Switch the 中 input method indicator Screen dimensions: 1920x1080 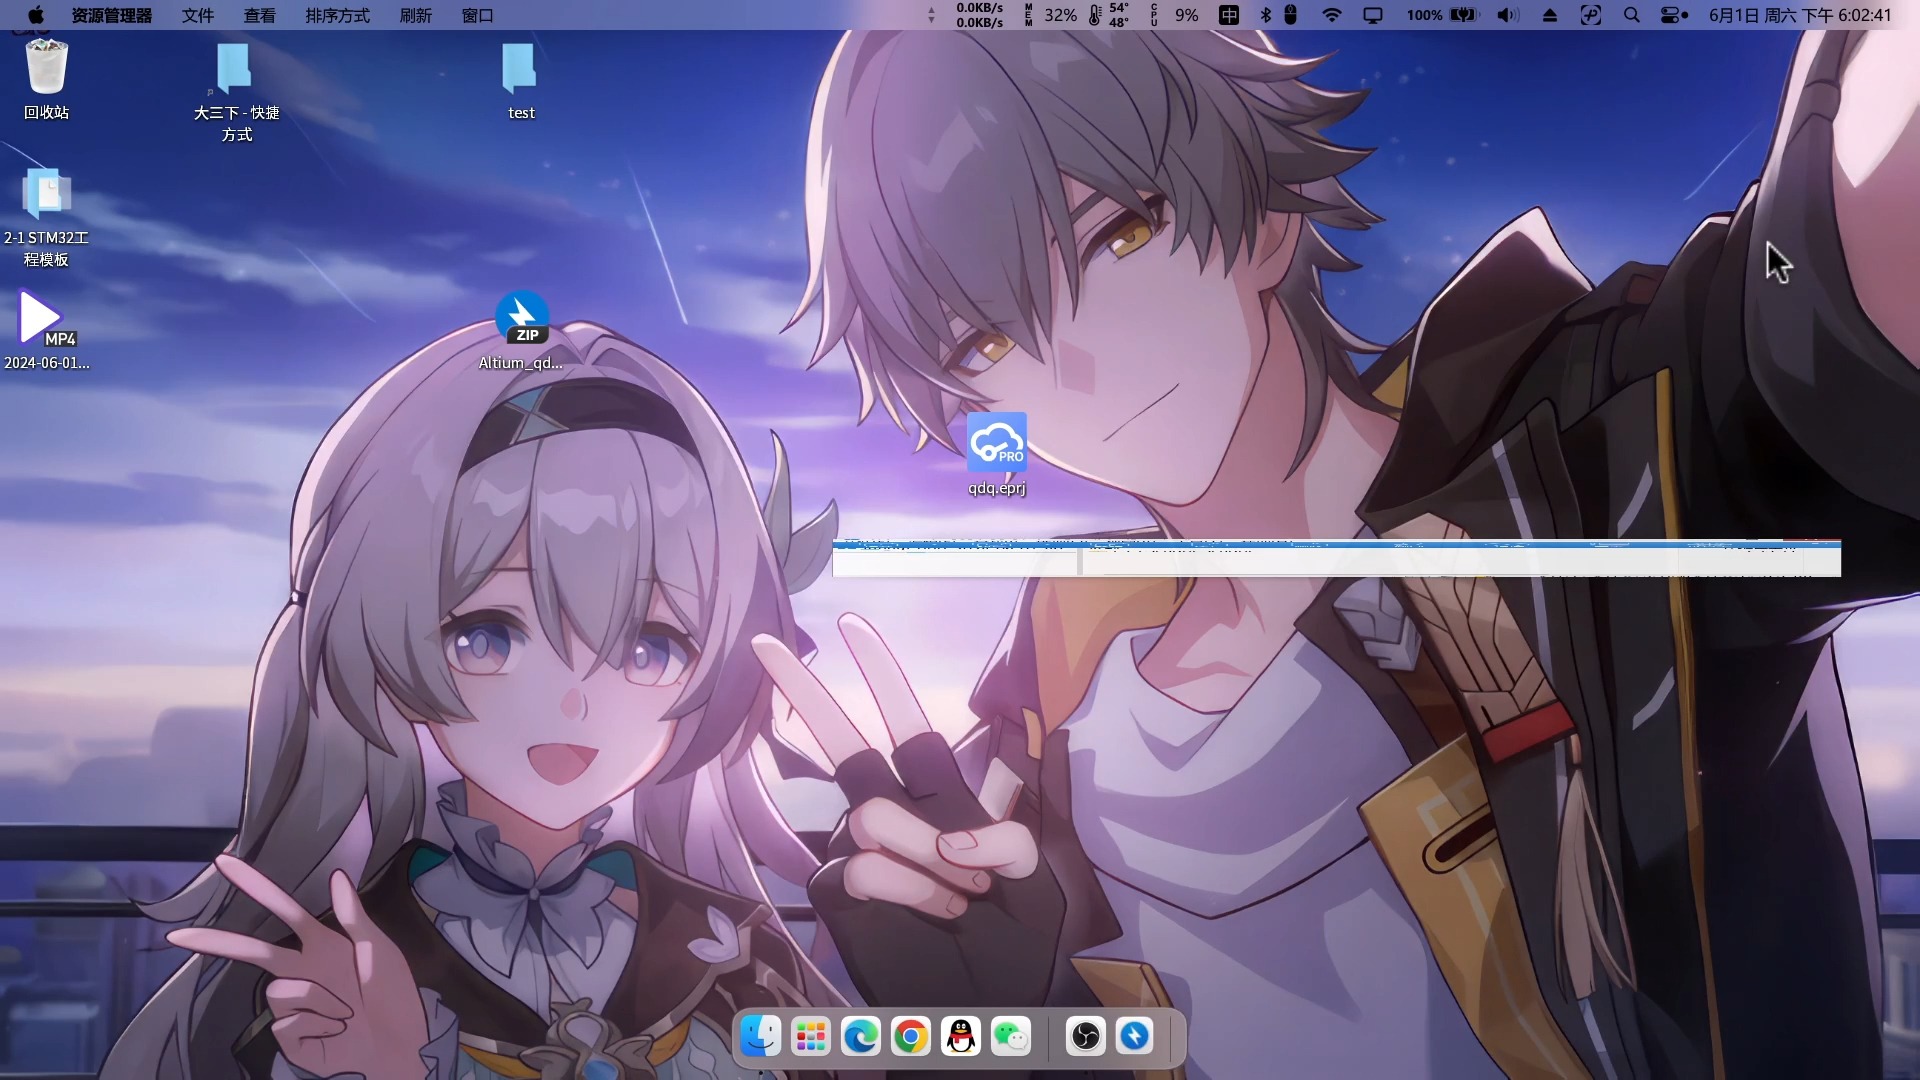(x=1229, y=15)
